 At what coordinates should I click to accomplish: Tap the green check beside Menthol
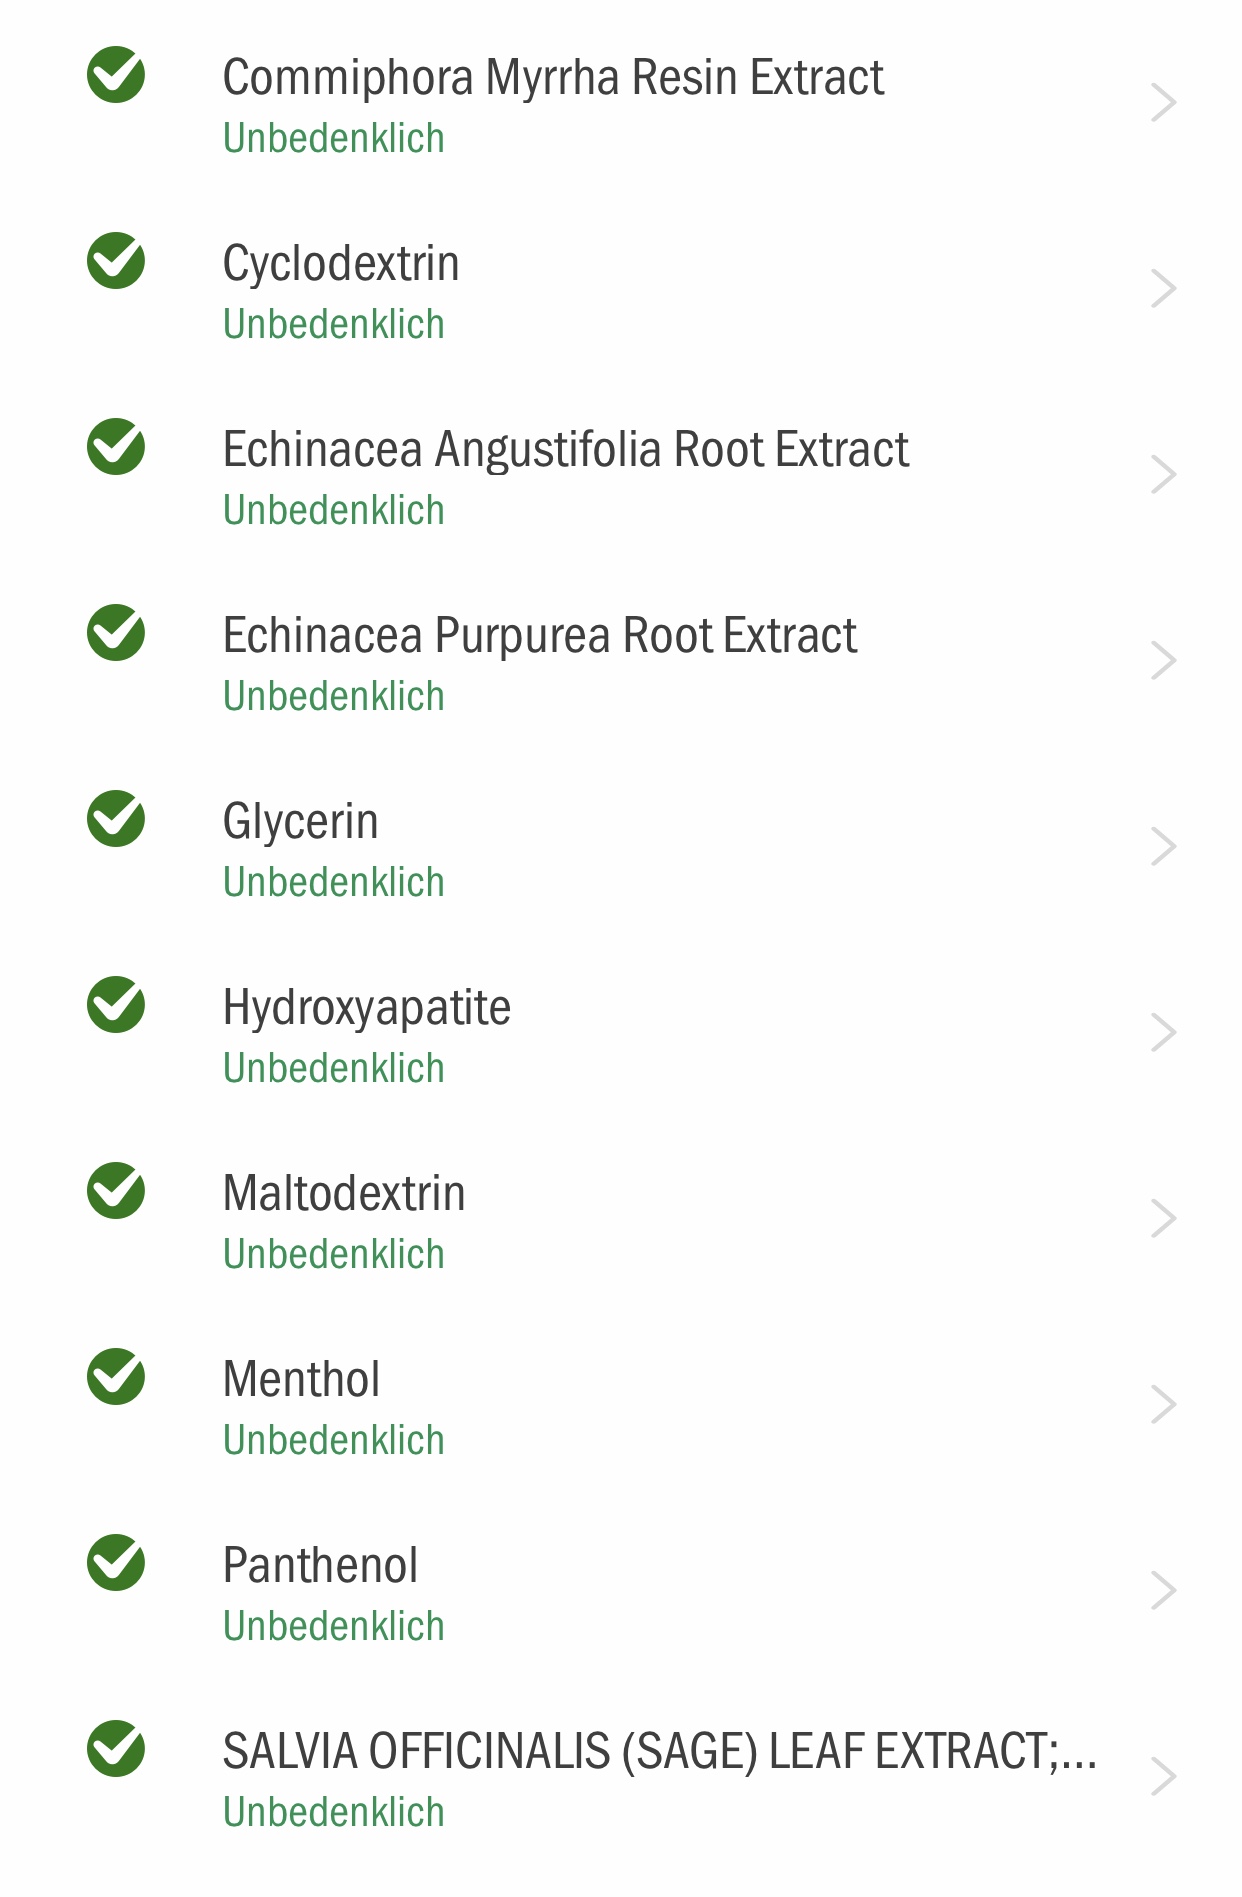click(116, 1377)
